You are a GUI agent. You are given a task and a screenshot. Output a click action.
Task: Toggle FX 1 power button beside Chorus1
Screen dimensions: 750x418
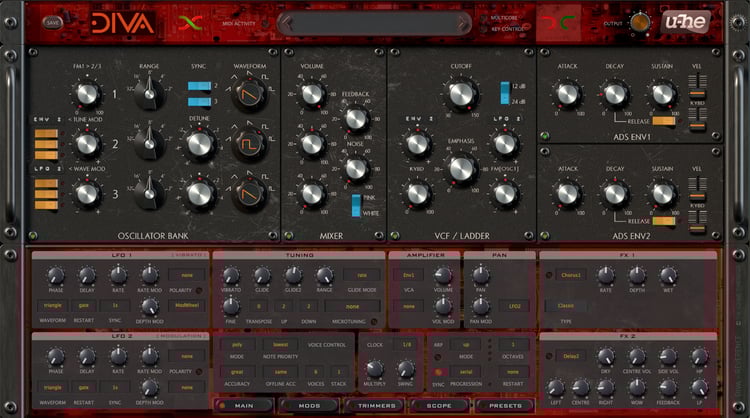point(549,275)
